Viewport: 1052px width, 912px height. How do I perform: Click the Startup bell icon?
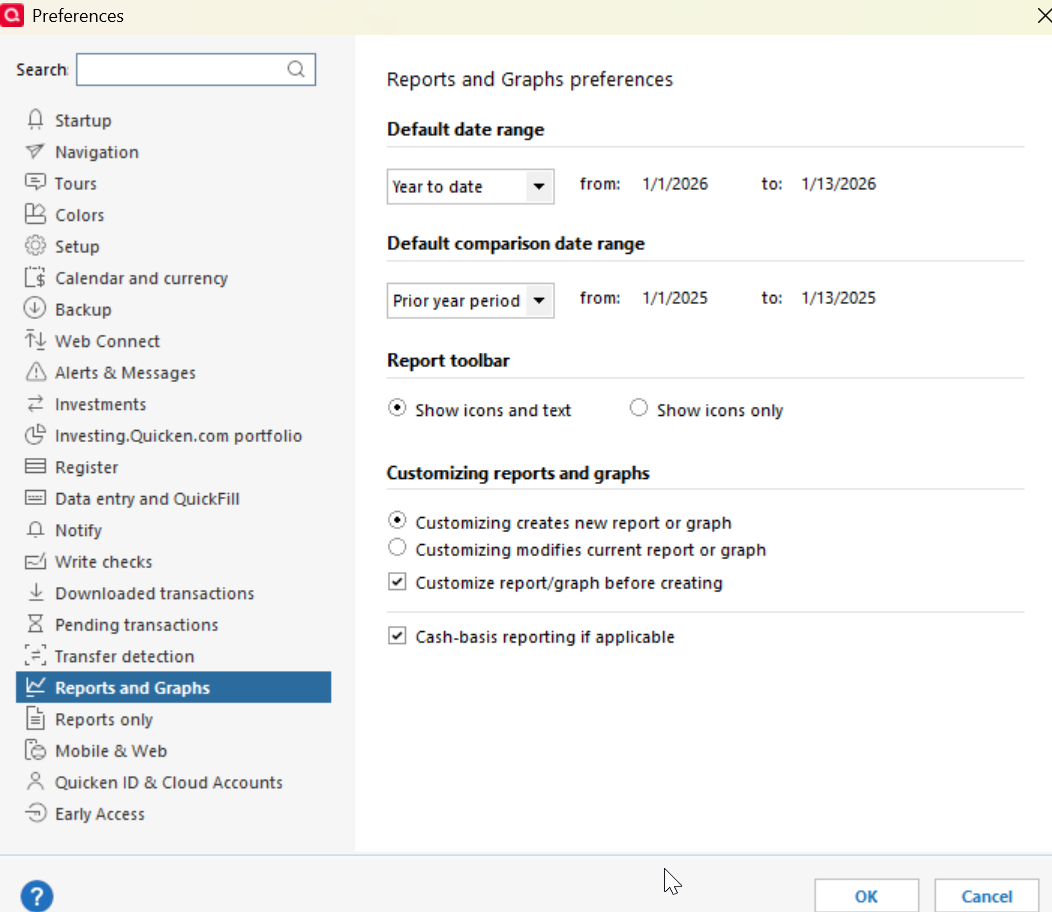point(36,119)
